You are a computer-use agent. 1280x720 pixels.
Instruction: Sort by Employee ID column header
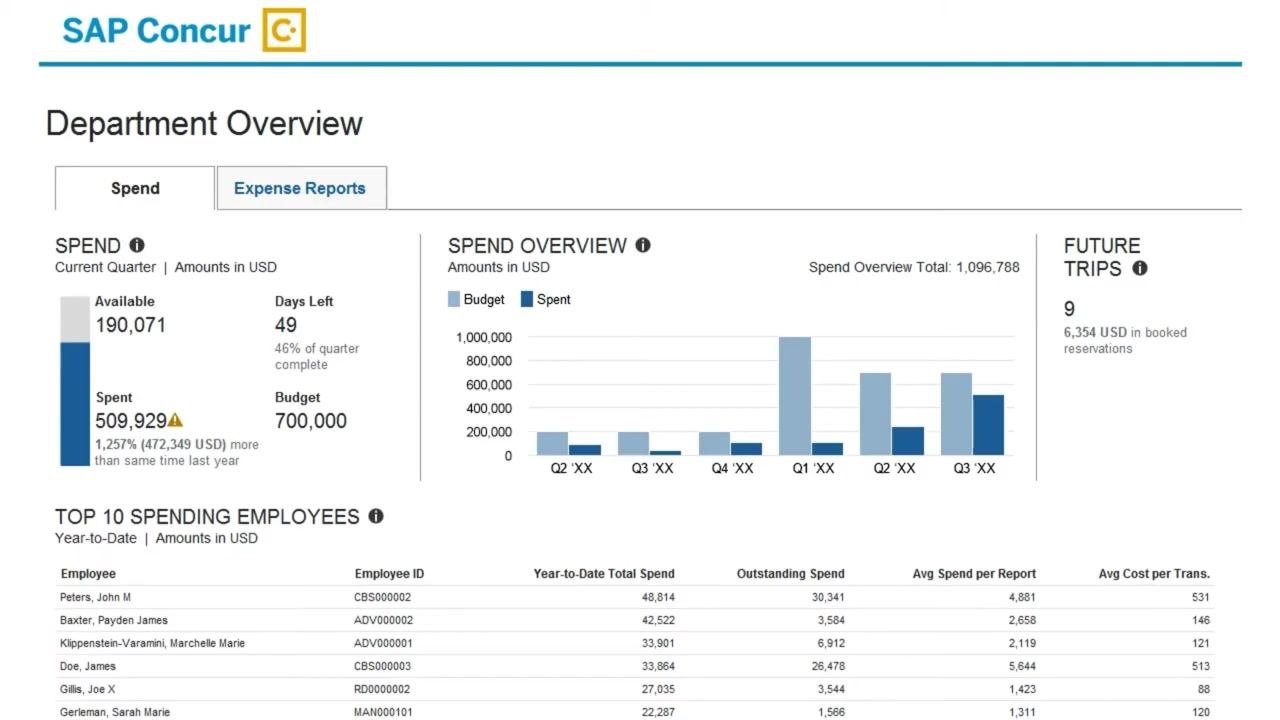tap(389, 573)
